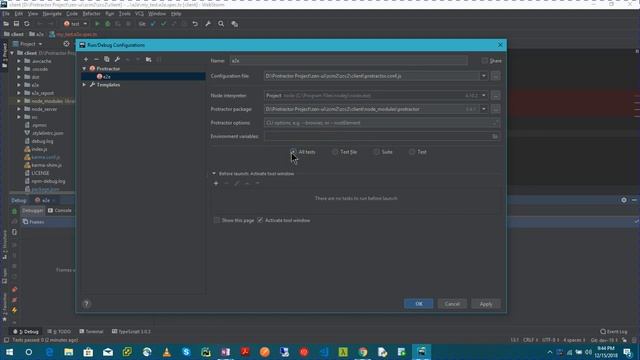Add a new configuration with the plus icon
The height and width of the screenshot is (360, 640).
[x=86, y=60]
